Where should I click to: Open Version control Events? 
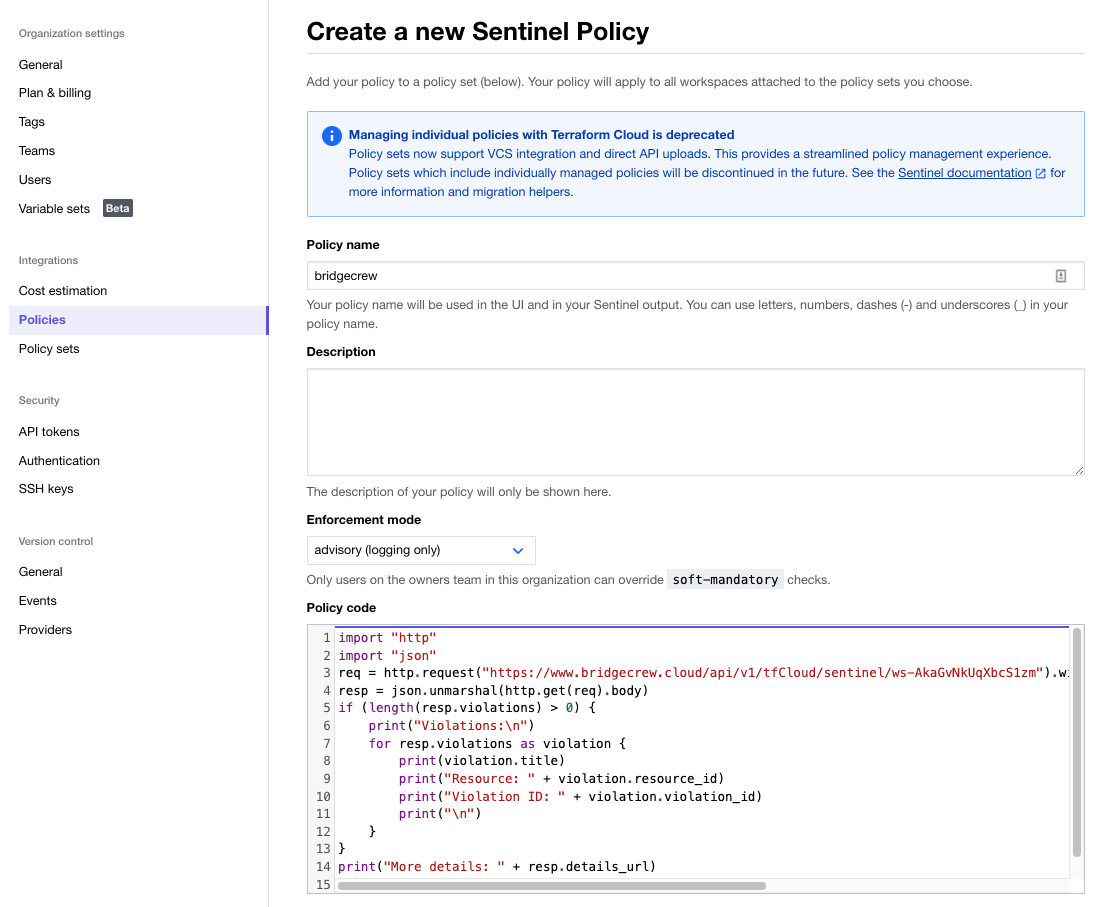[x=38, y=601]
